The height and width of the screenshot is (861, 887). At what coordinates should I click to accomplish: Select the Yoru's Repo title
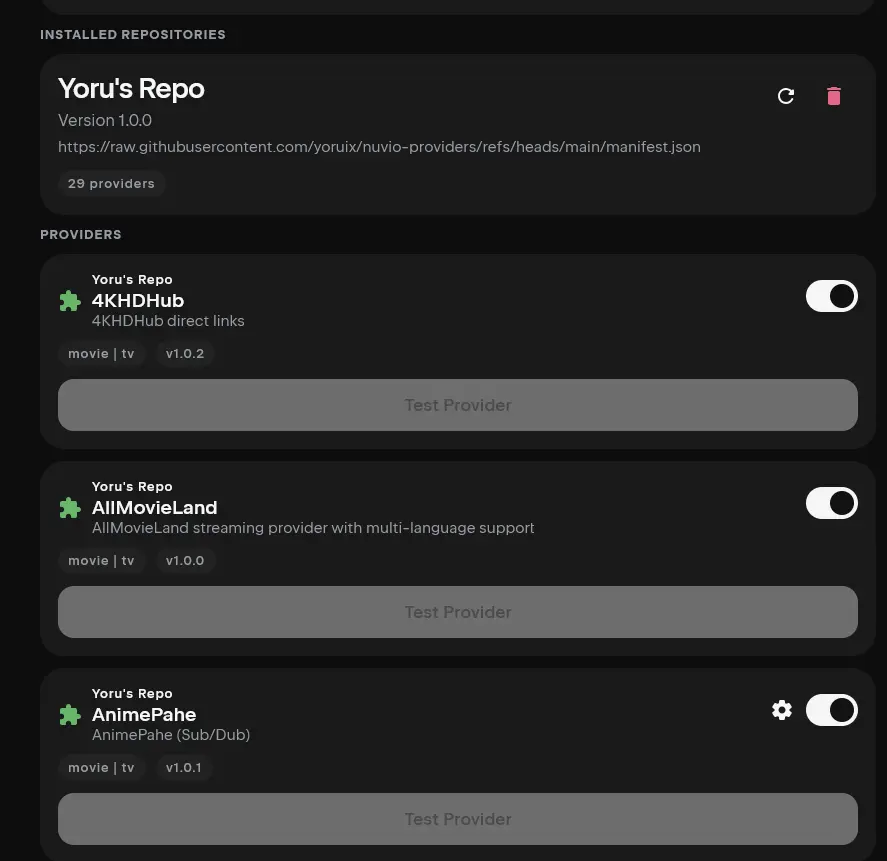(131, 89)
